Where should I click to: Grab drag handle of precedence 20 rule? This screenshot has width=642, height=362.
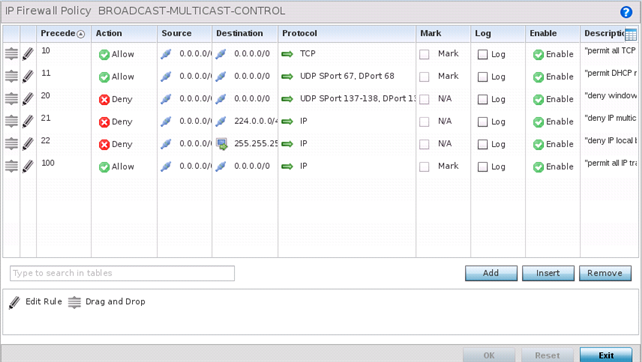pos(11,99)
